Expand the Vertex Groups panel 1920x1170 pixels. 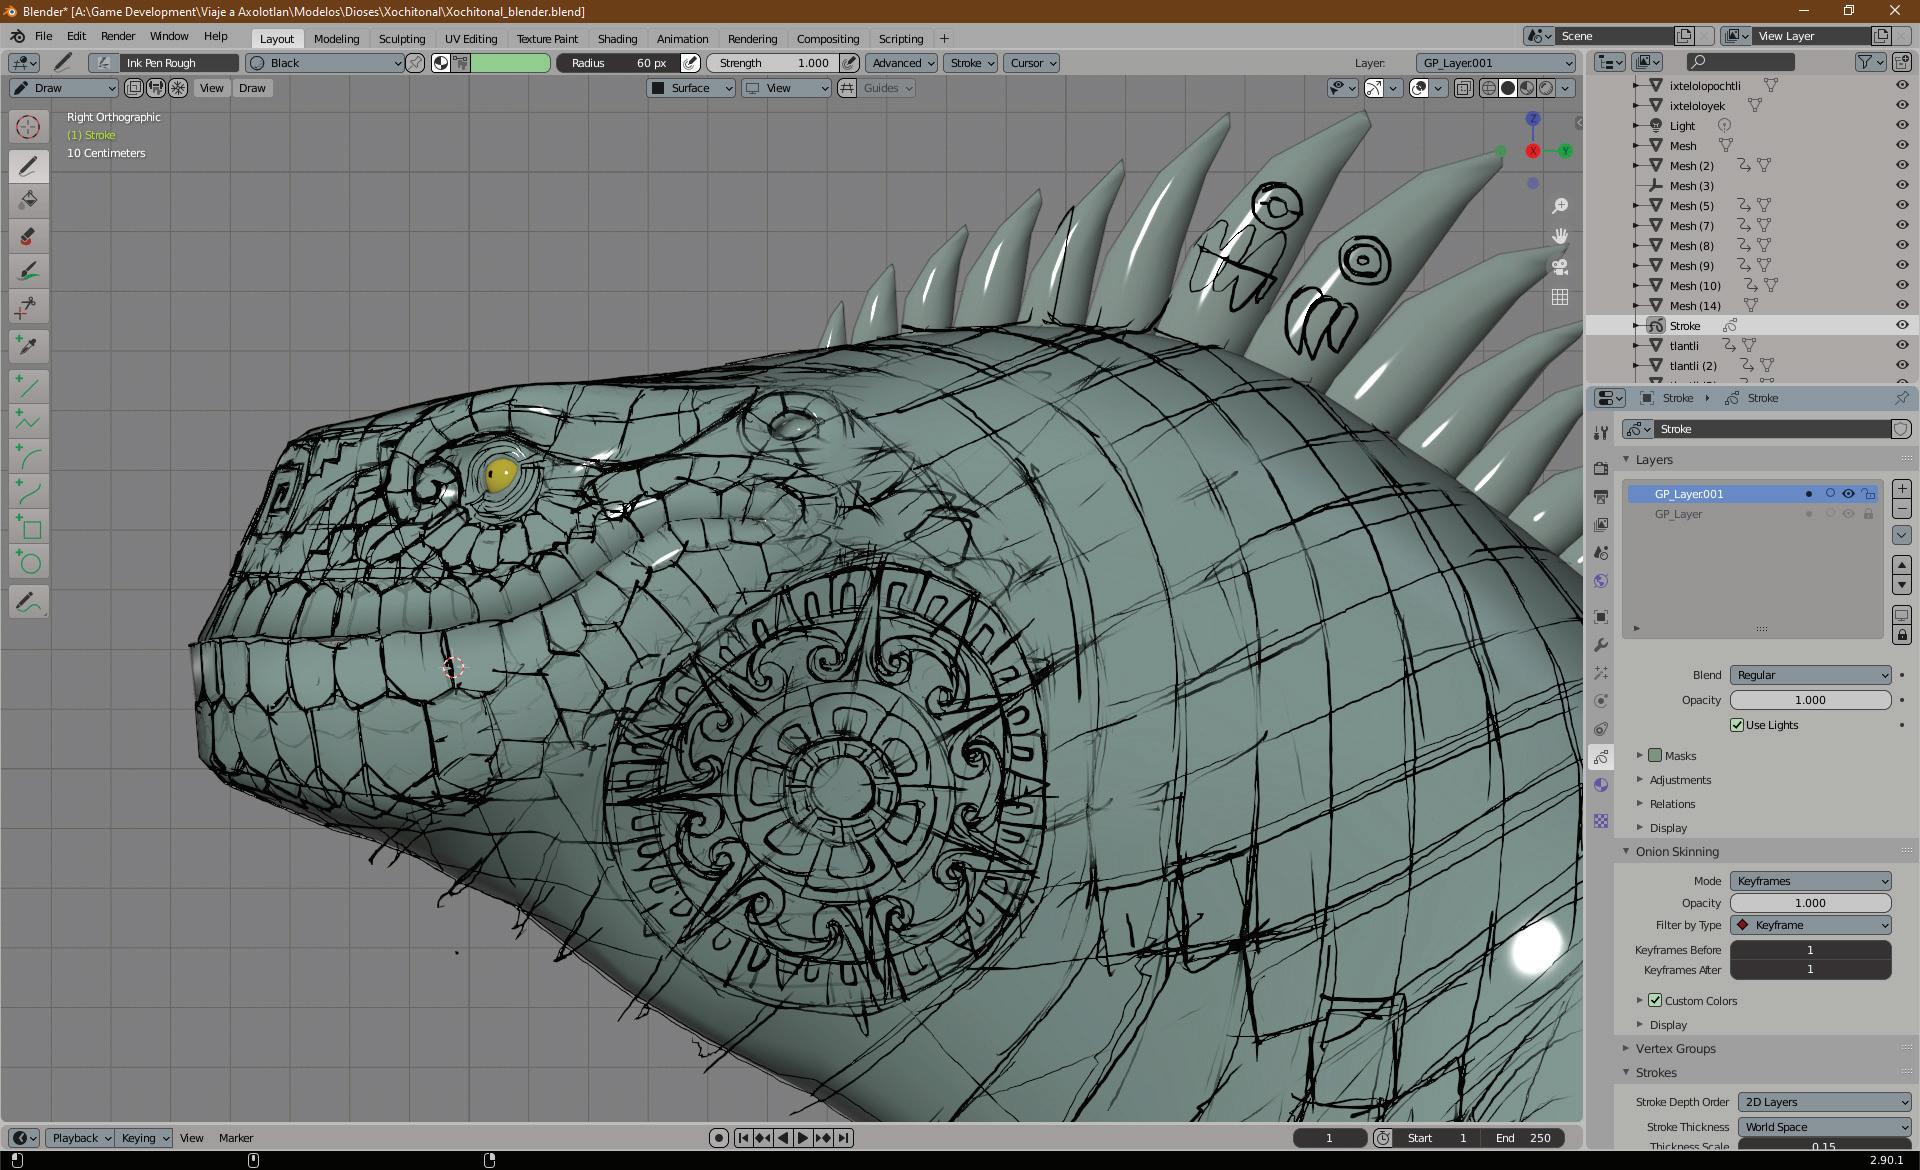1675,1048
